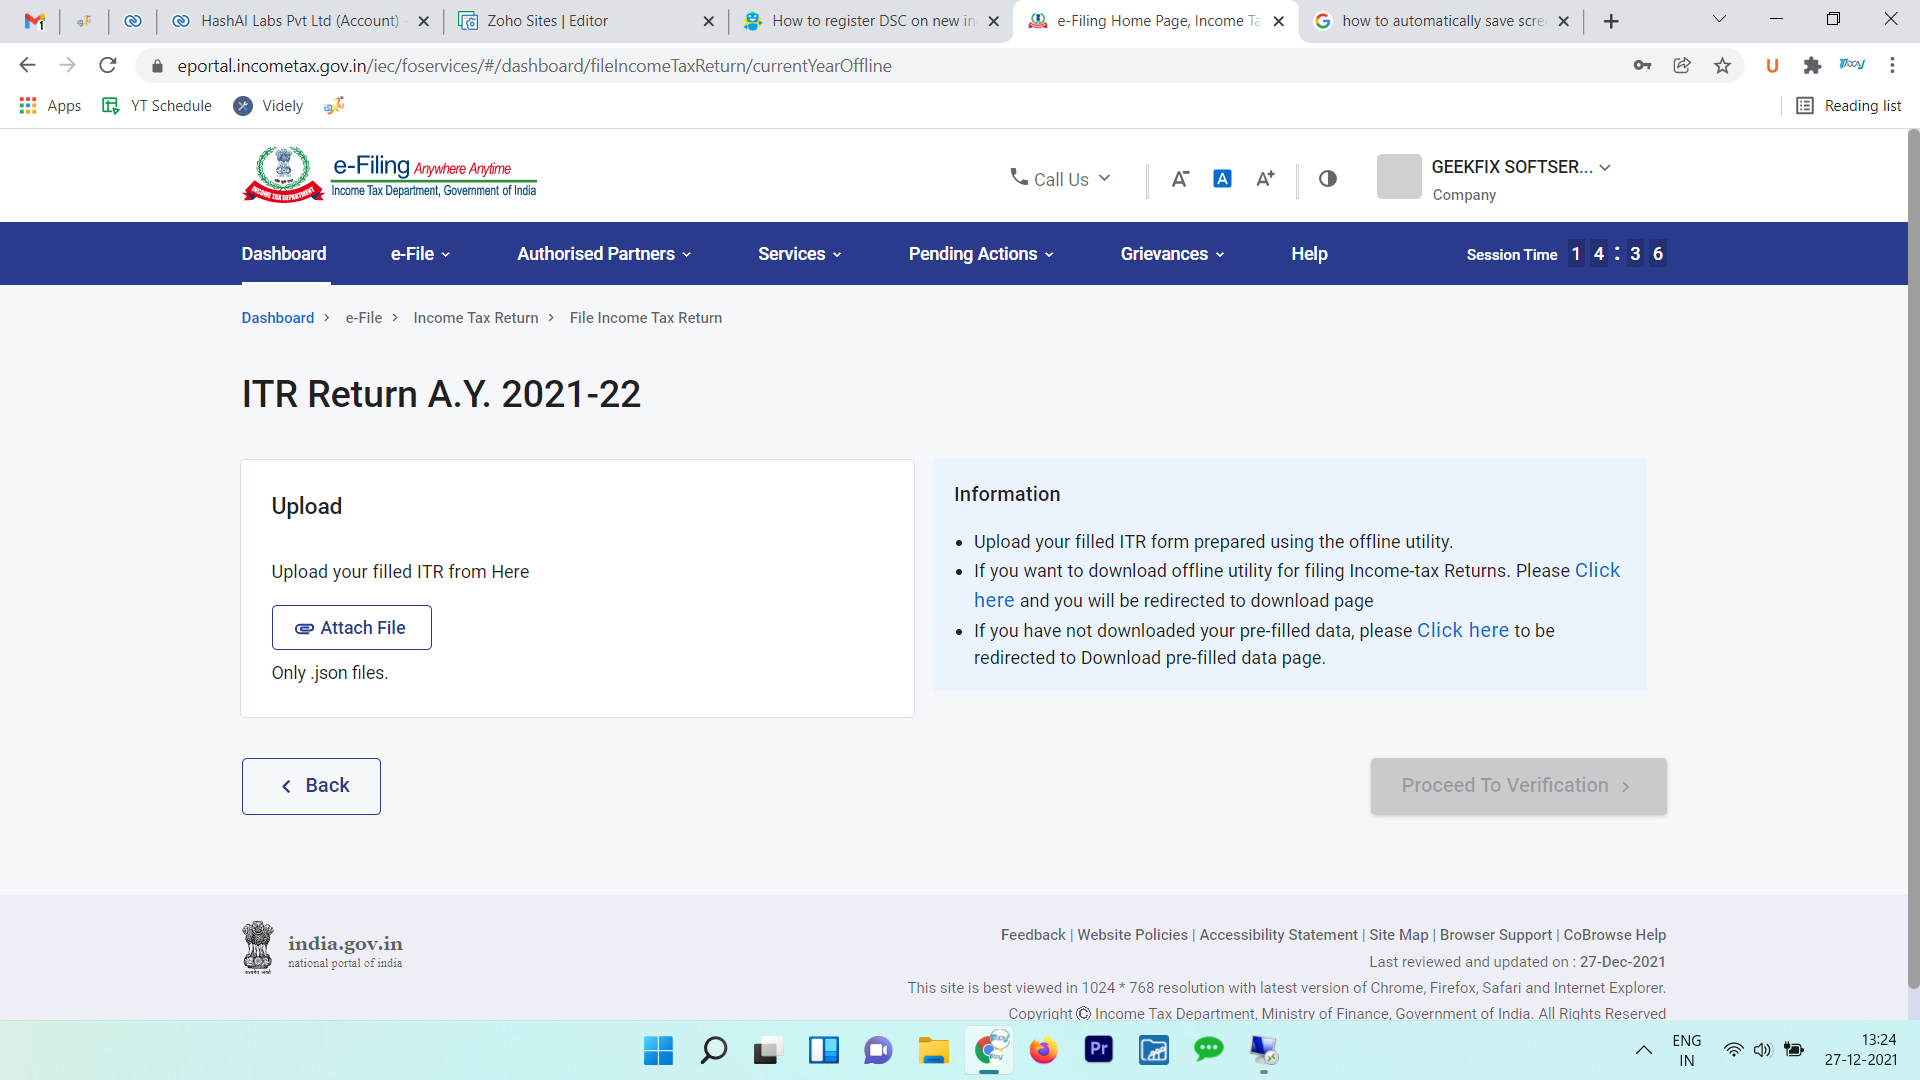Go to Dashboard menu item
This screenshot has width=1920, height=1080.
click(284, 254)
